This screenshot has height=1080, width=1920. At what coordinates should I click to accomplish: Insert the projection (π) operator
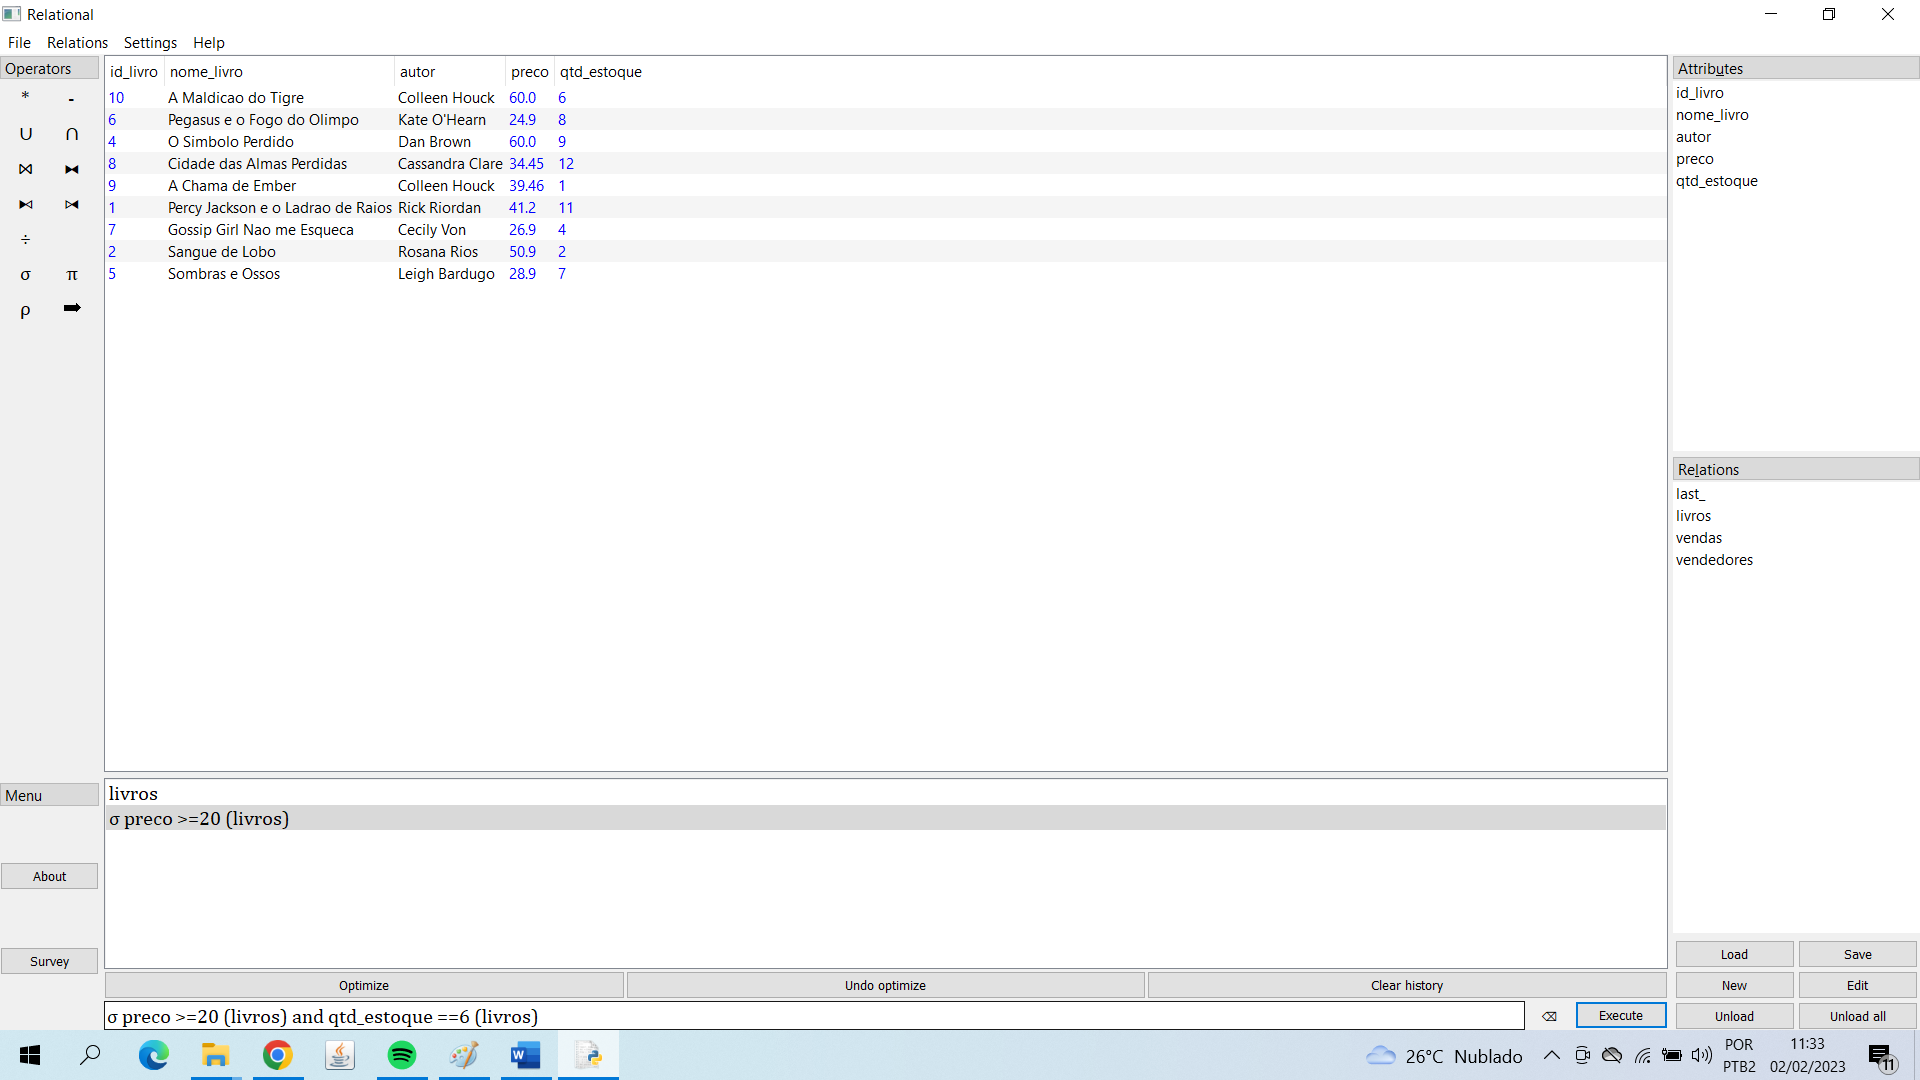(71, 275)
